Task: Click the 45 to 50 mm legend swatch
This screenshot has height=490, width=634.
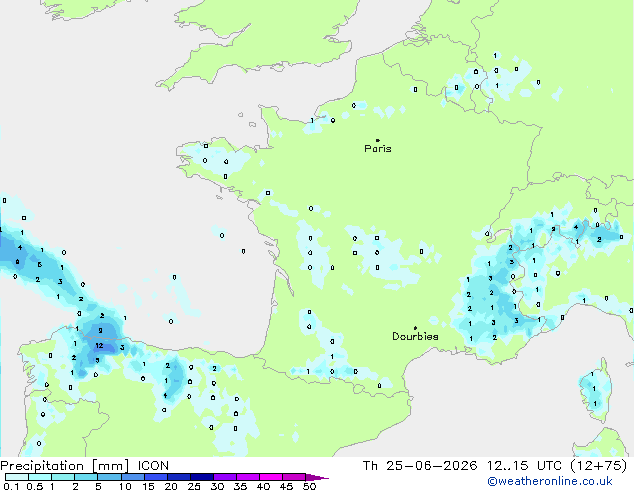Action: tap(294, 477)
